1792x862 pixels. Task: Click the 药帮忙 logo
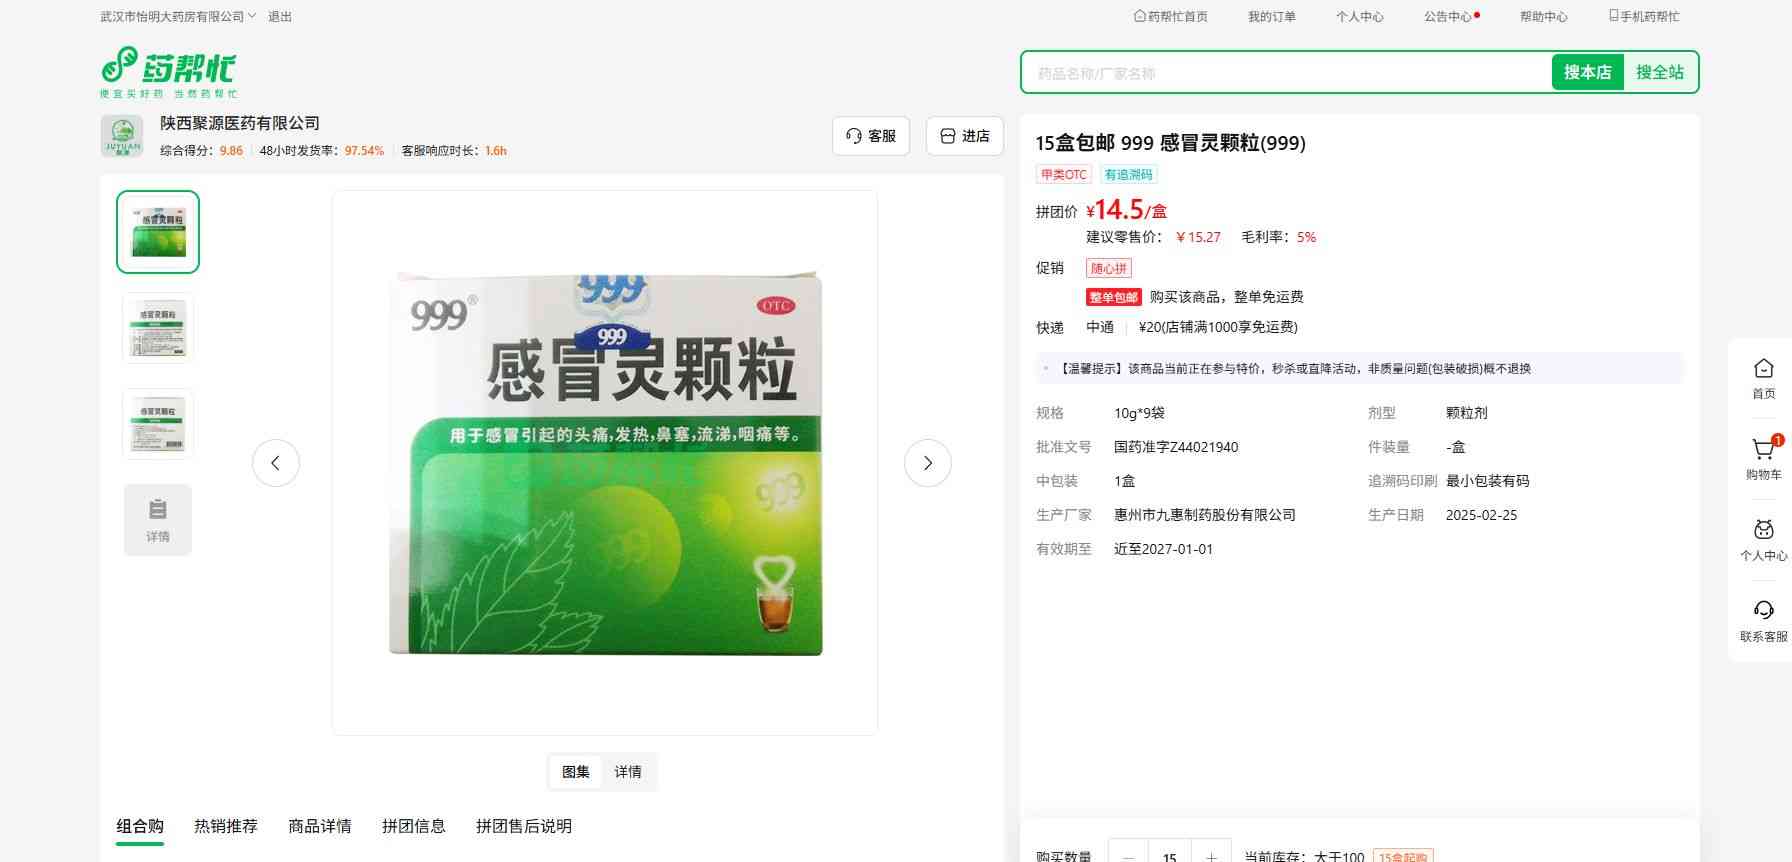coord(168,72)
